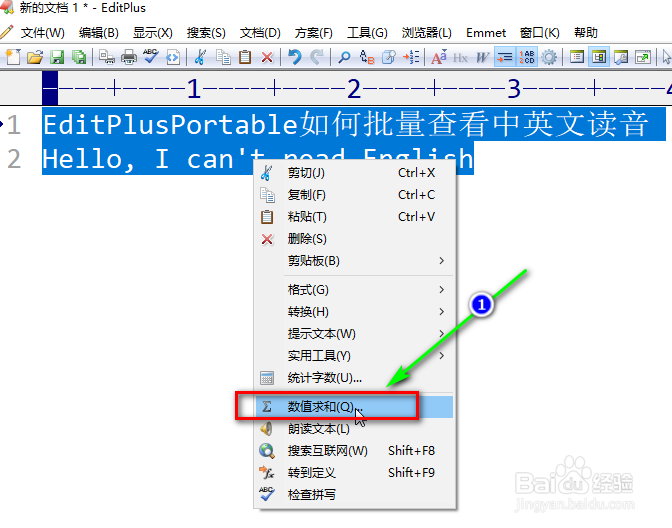Viewport: 672px width, 528px height.
Task: Choose 复制(F) in the context menu
Action: tap(354, 195)
